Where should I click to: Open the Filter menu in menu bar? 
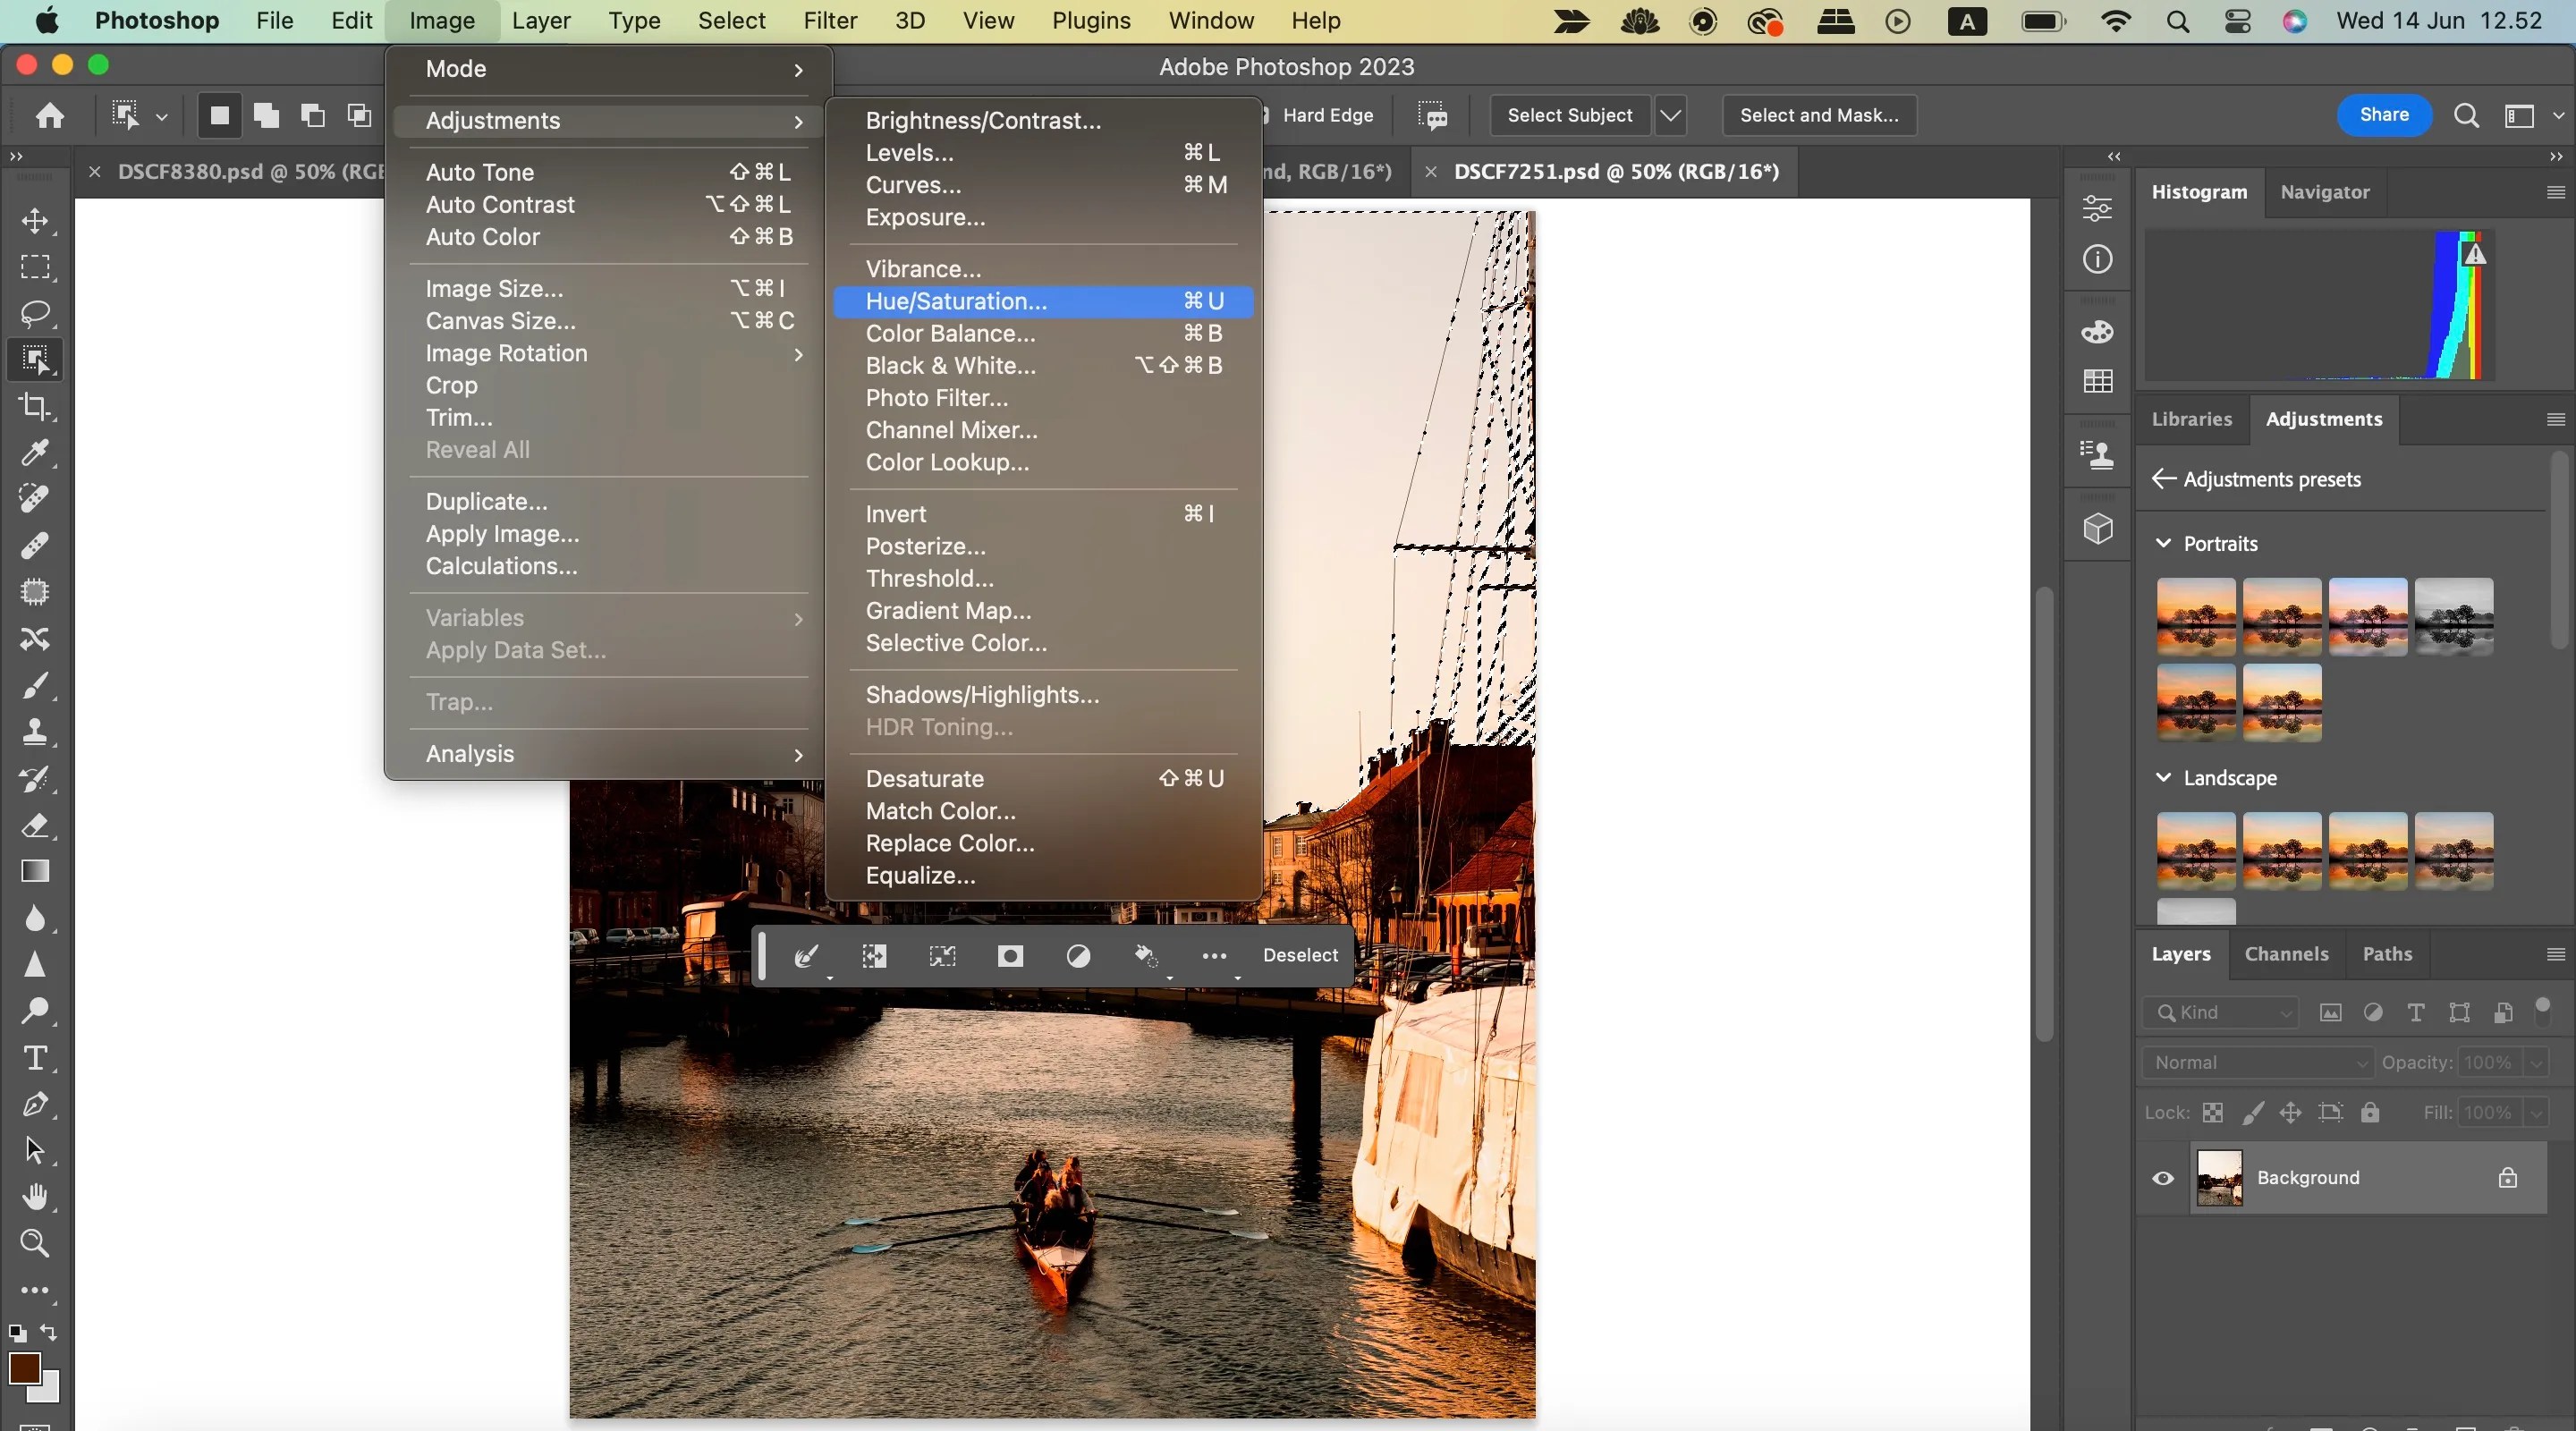[830, 21]
